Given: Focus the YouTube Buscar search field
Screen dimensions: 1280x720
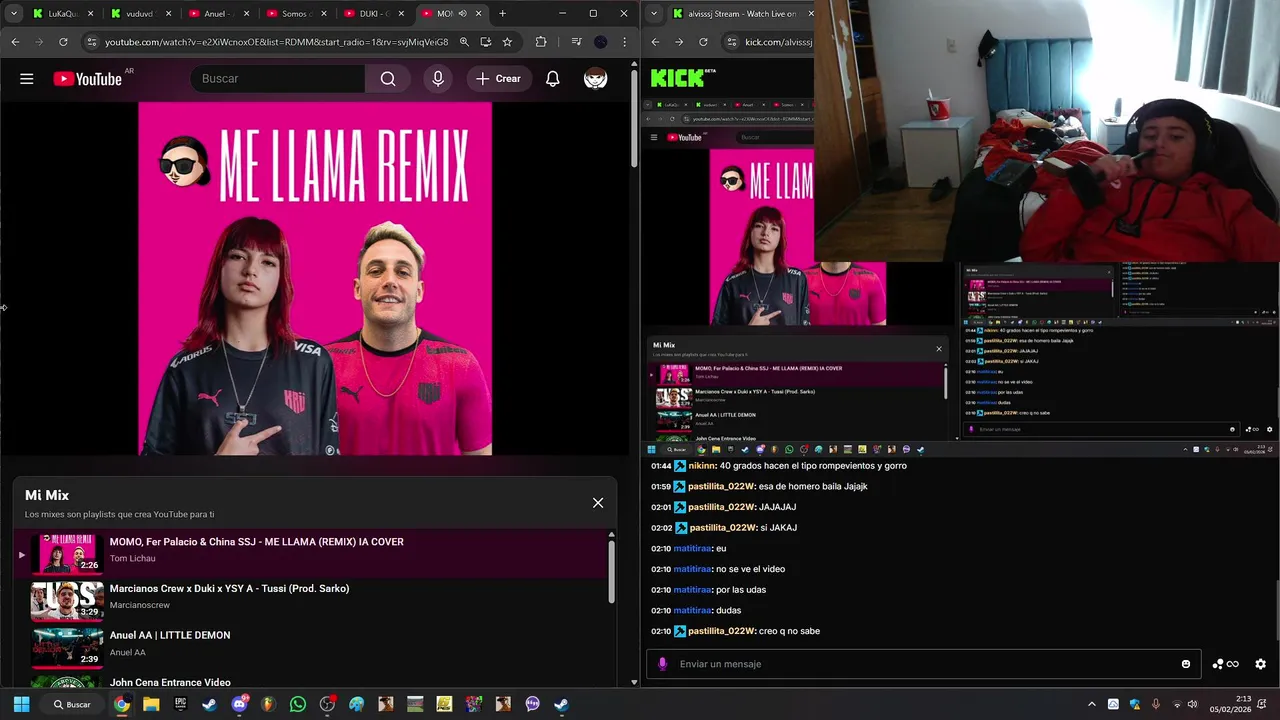Looking at the screenshot, I should [277, 79].
